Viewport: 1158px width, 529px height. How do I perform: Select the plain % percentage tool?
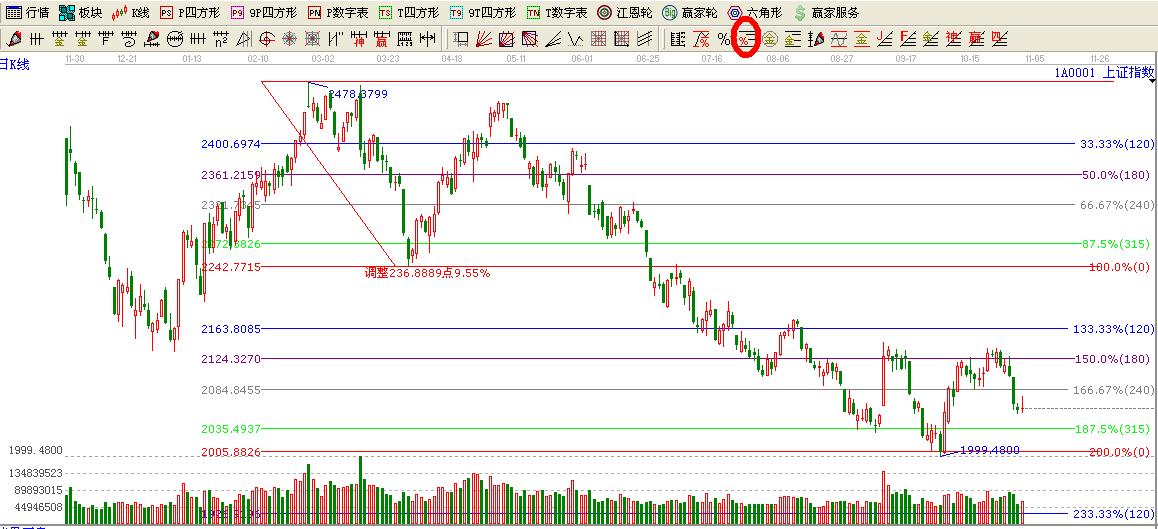(723, 40)
